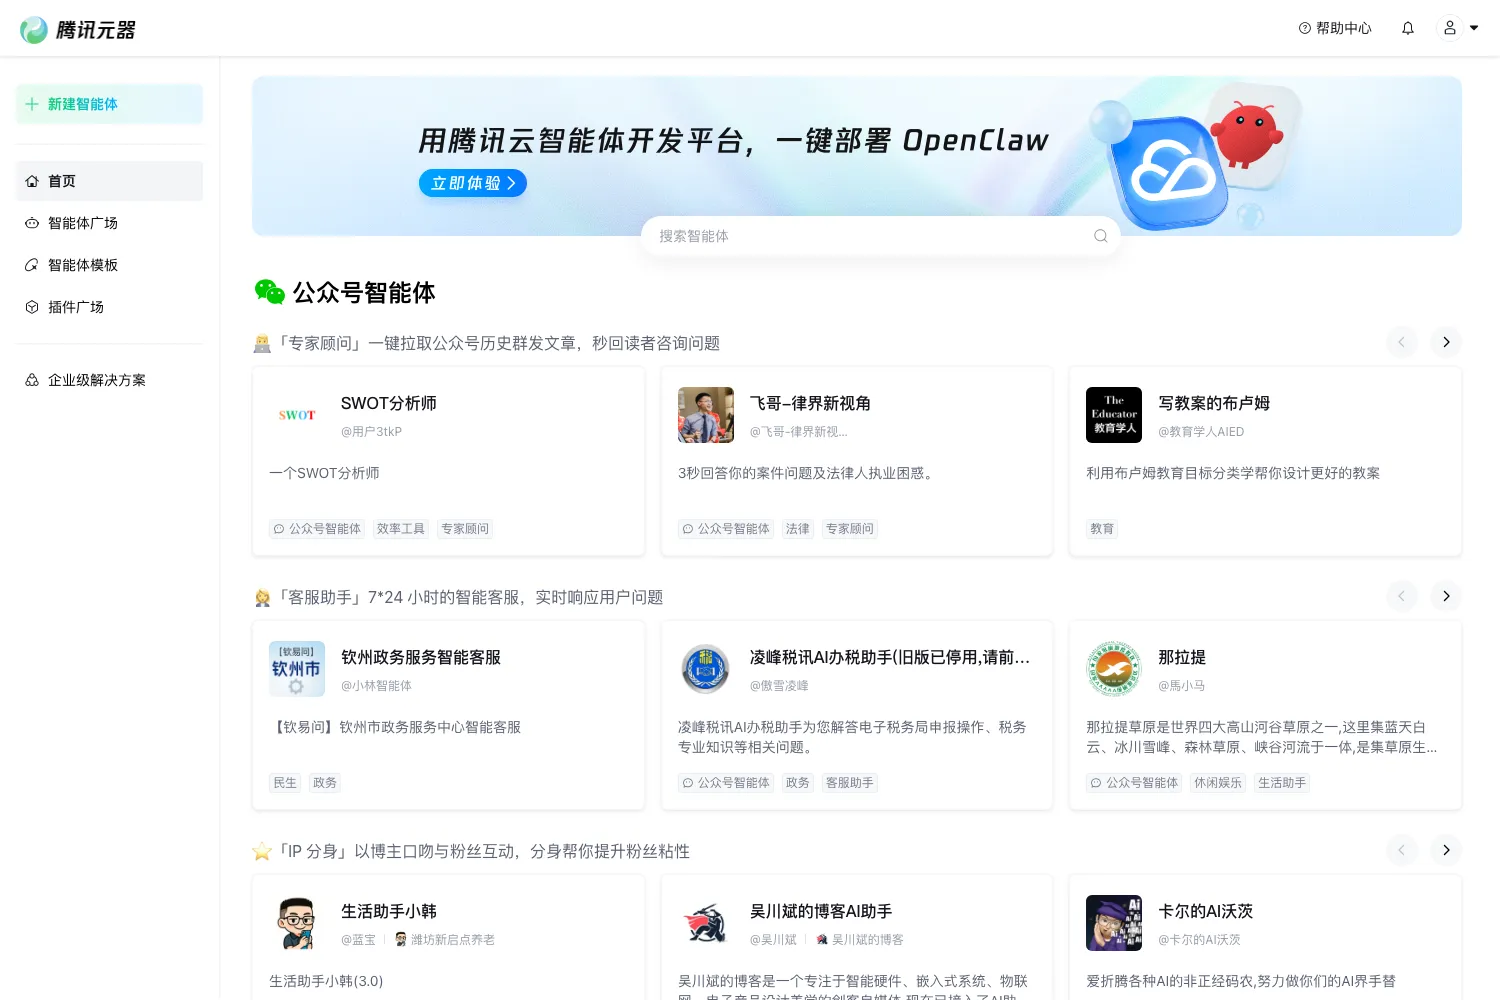Click the 卡尔的AI沃茨 avatar
This screenshot has height=1000, width=1500.
point(1114,923)
